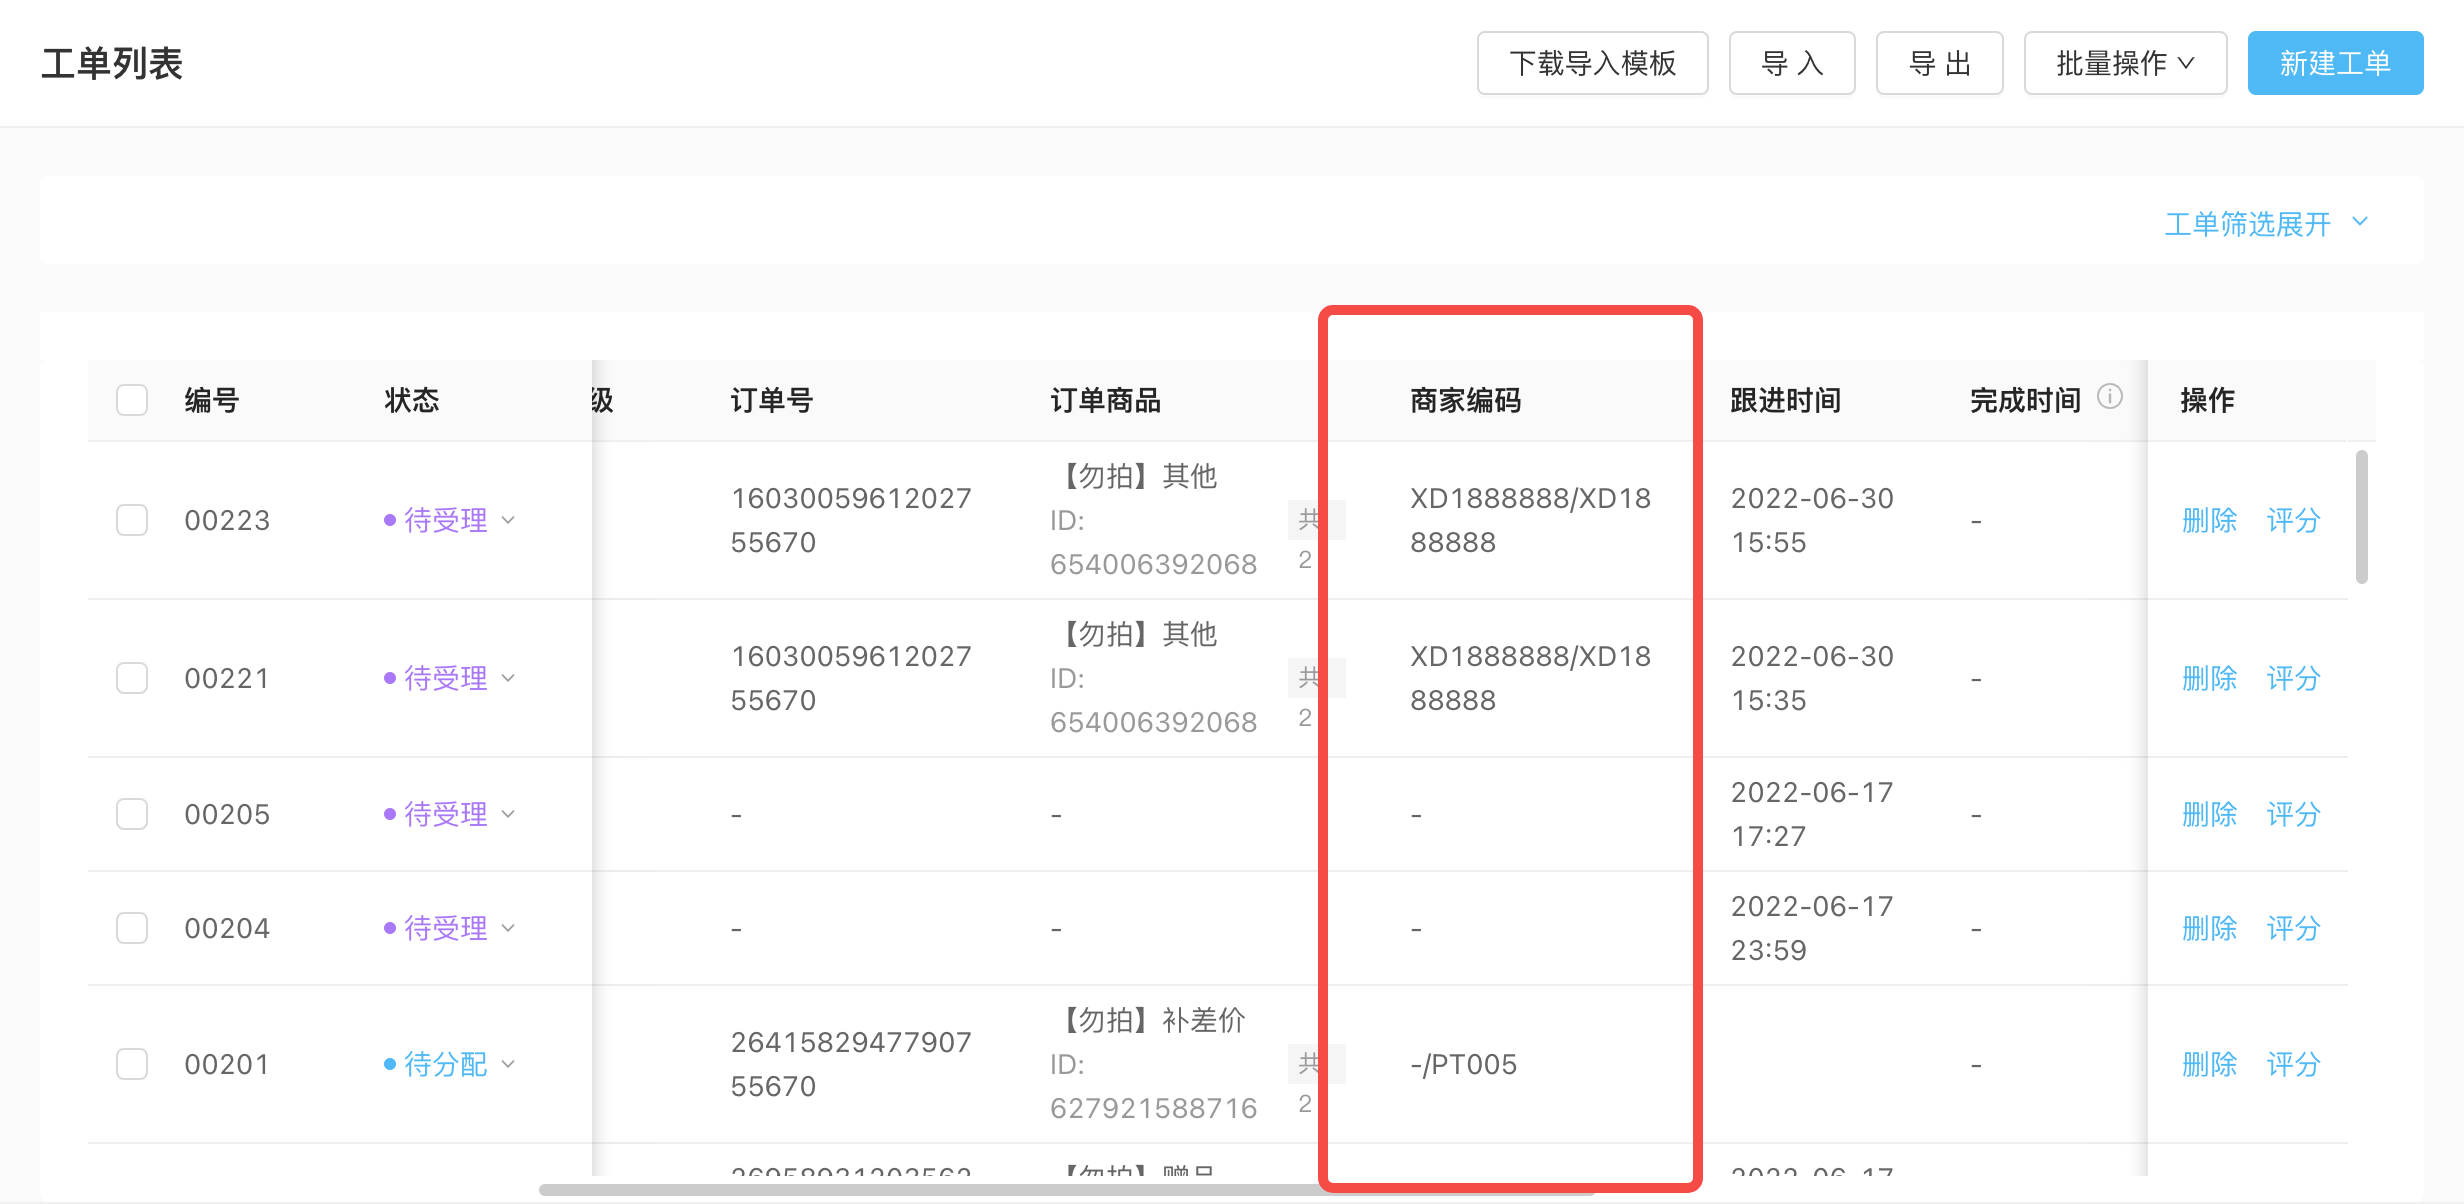The height and width of the screenshot is (1204, 2464).
Task: Expand the 工单筛选展开 filter panel
Action: (x=2266, y=223)
